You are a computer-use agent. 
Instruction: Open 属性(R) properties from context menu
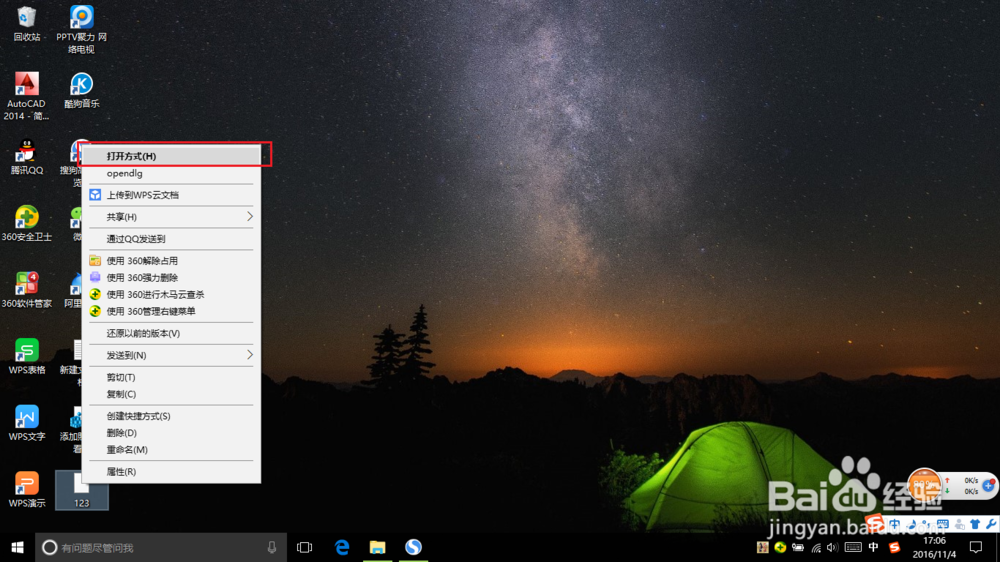(171, 471)
